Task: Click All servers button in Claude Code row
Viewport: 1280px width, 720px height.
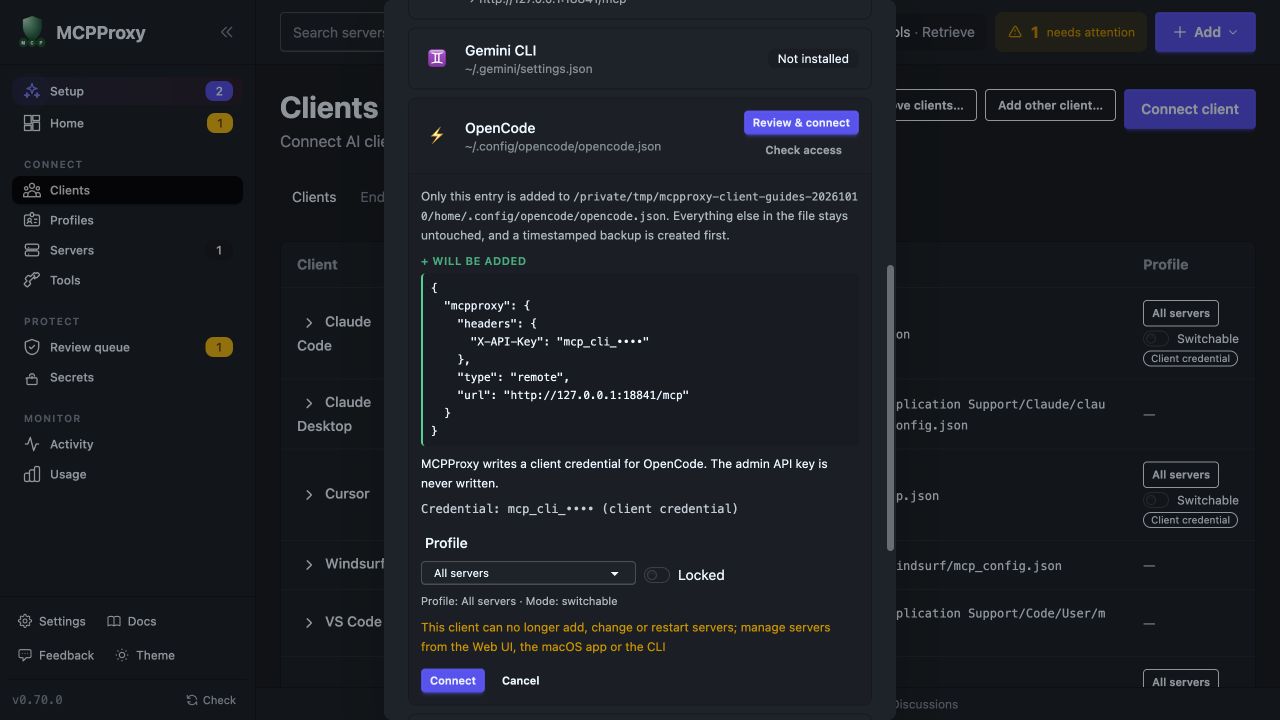Action: pyautogui.click(x=1181, y=313)
